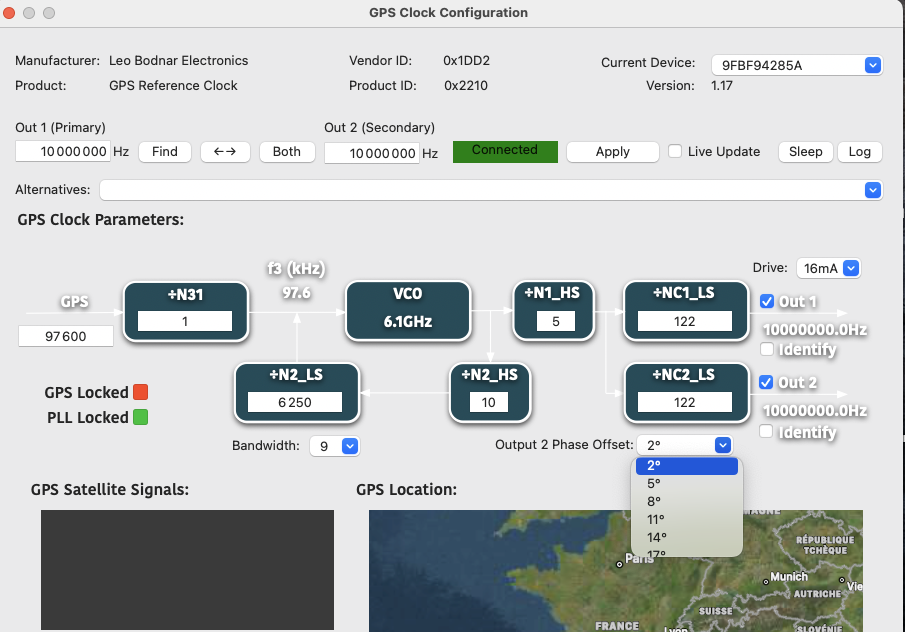Click the Sleep button
The image size is (905, 632).
[x=805, y=152]
